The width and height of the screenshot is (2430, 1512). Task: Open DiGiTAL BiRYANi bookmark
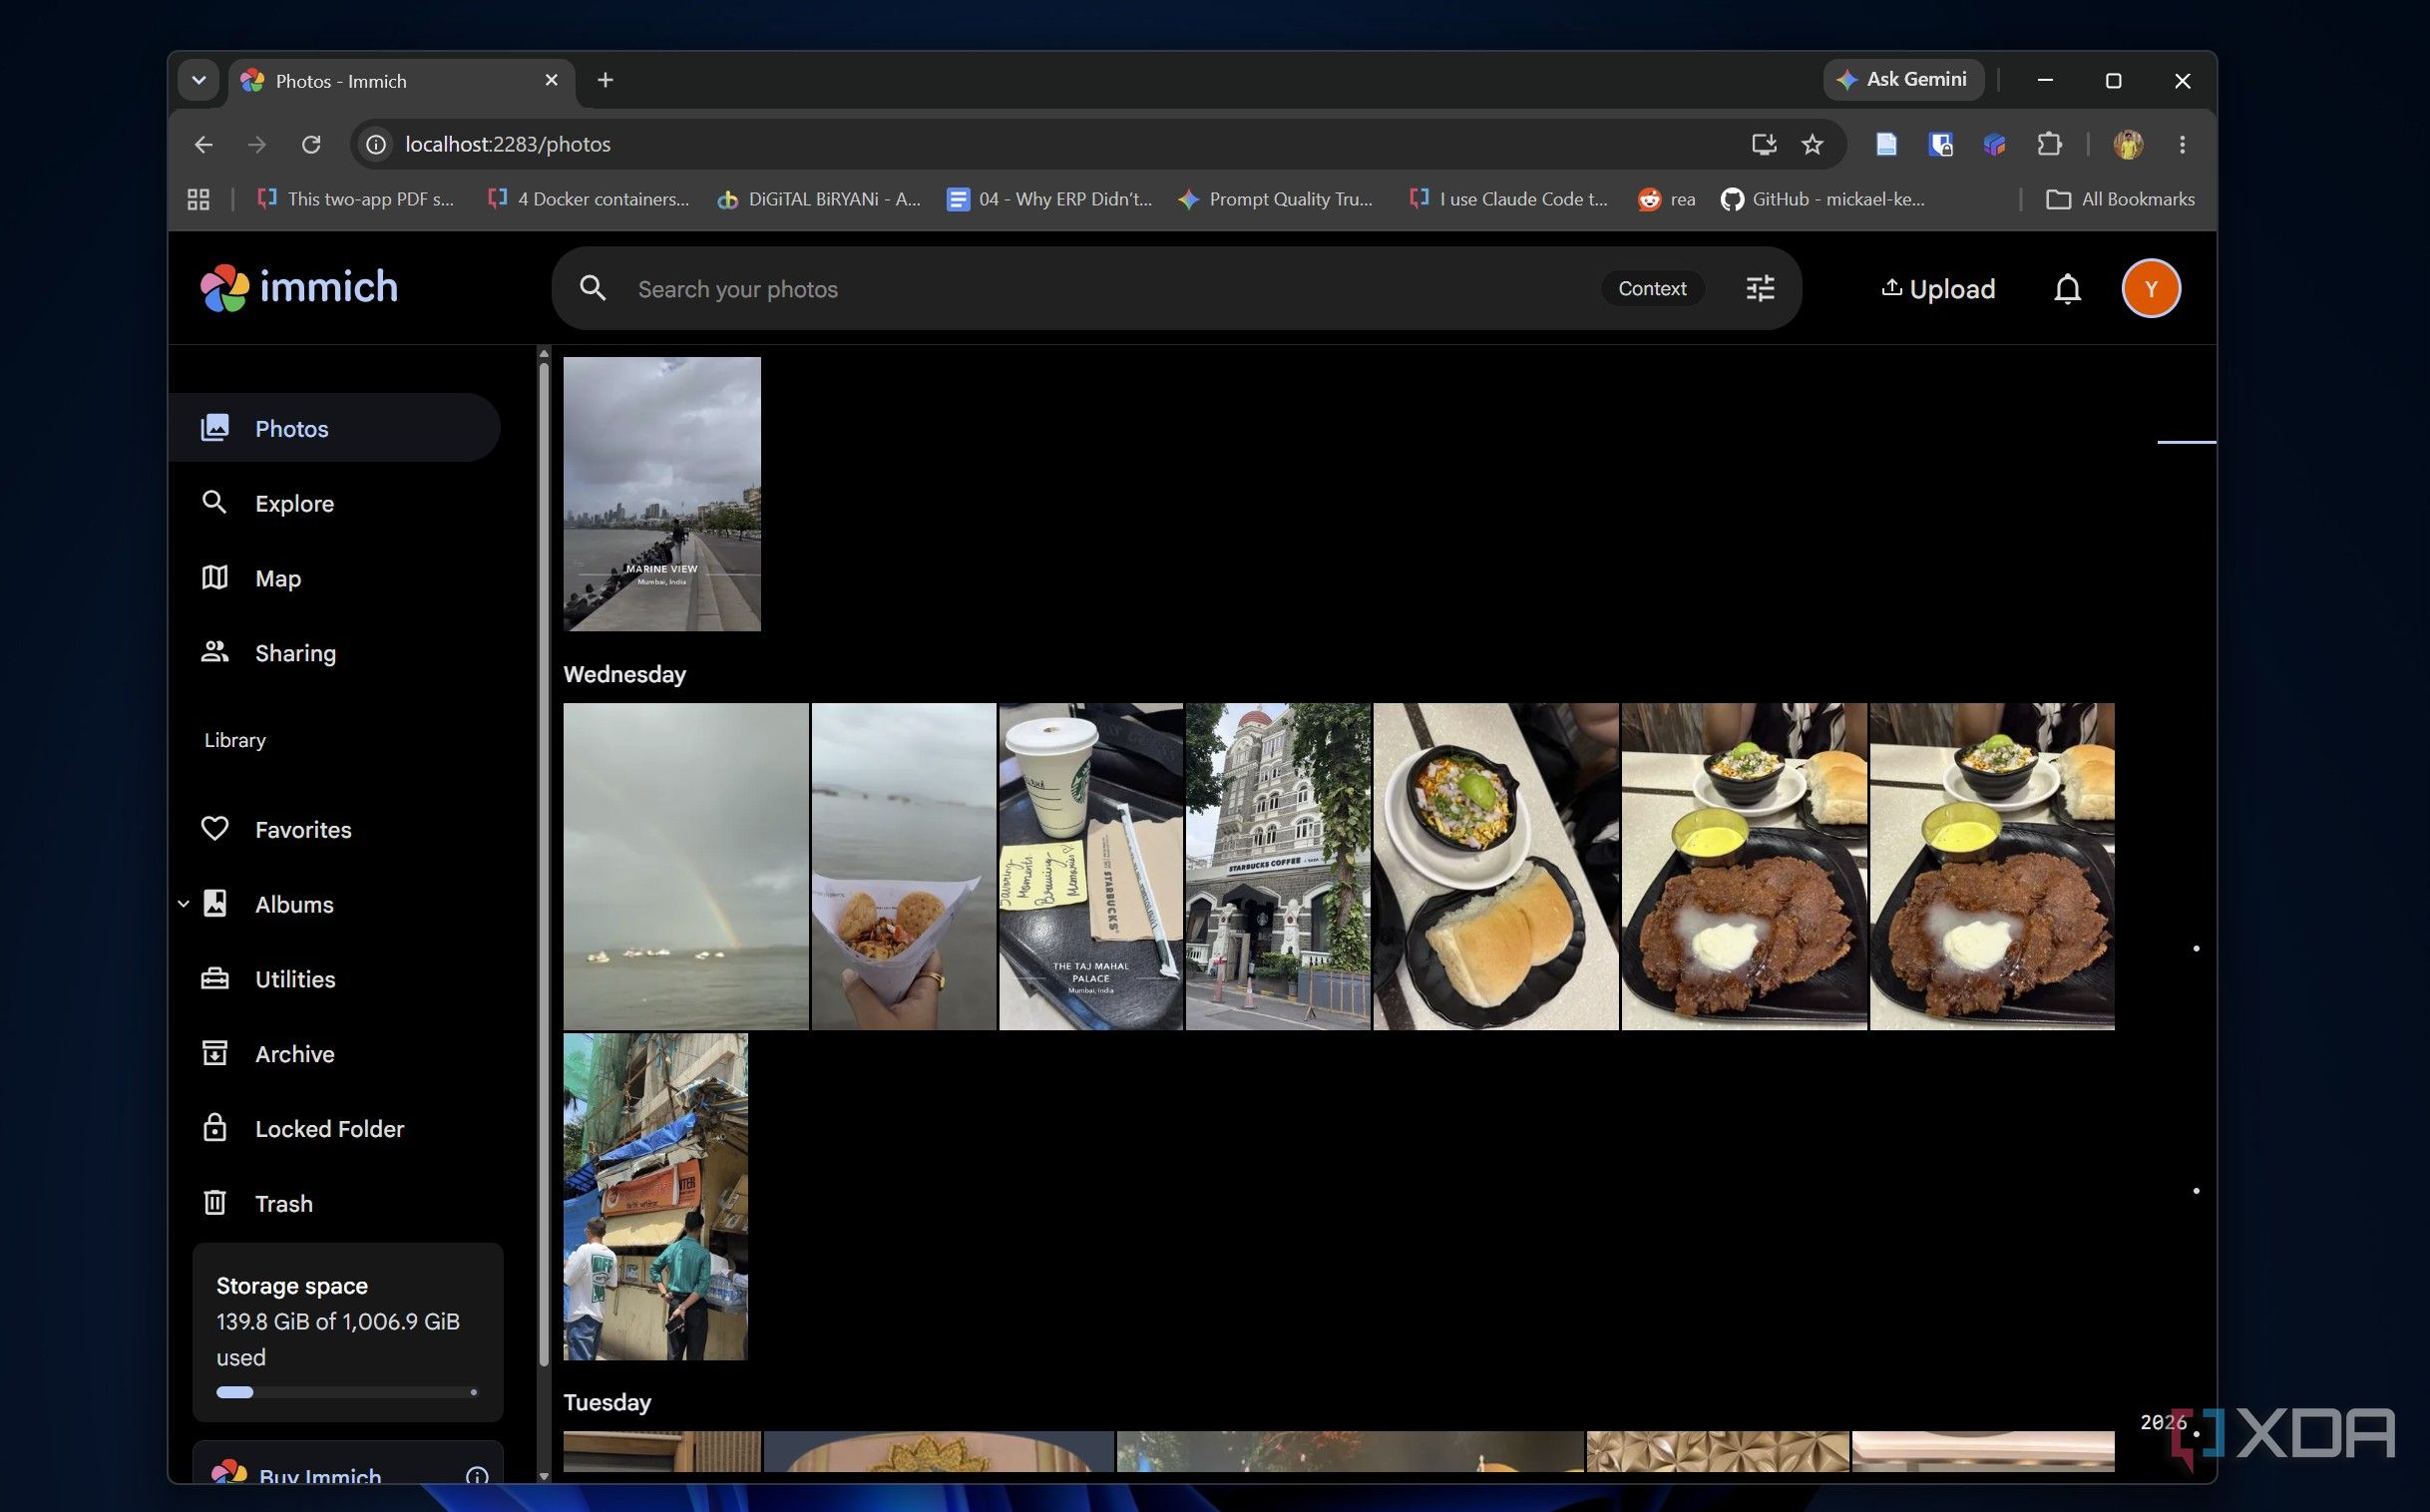[819, 199]
